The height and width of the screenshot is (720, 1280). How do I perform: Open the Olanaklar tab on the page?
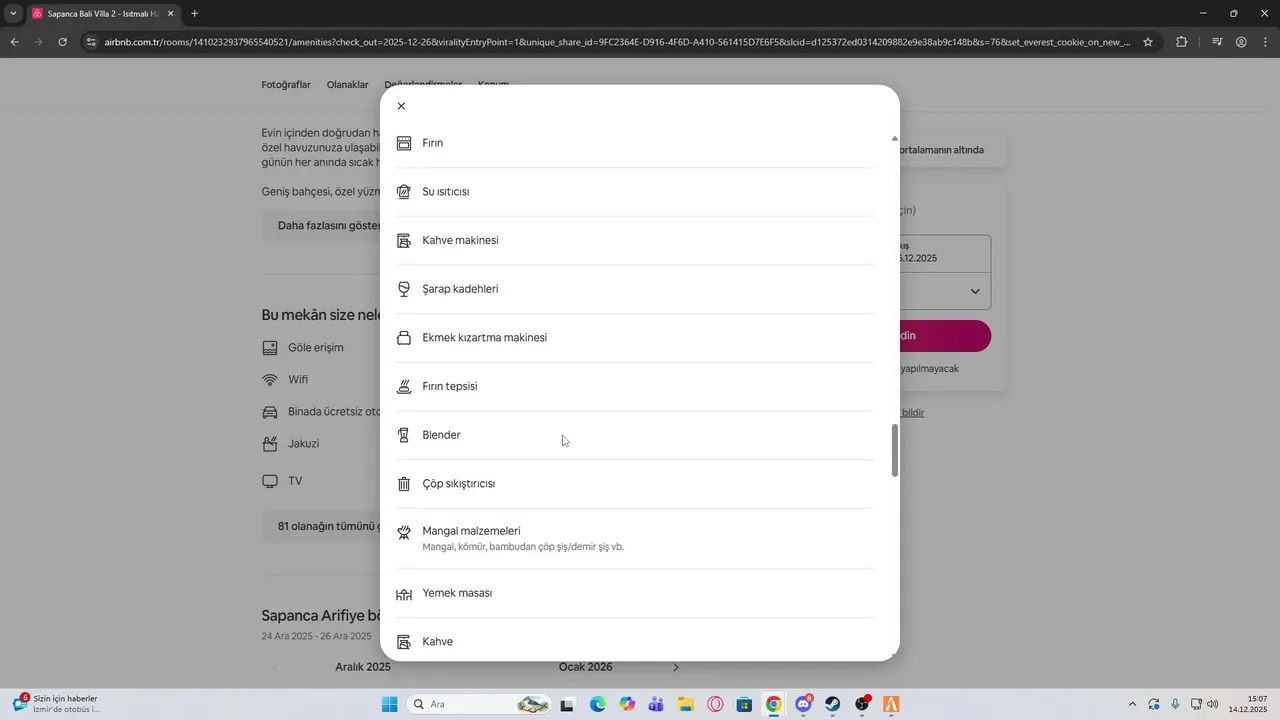coord(348,85)
